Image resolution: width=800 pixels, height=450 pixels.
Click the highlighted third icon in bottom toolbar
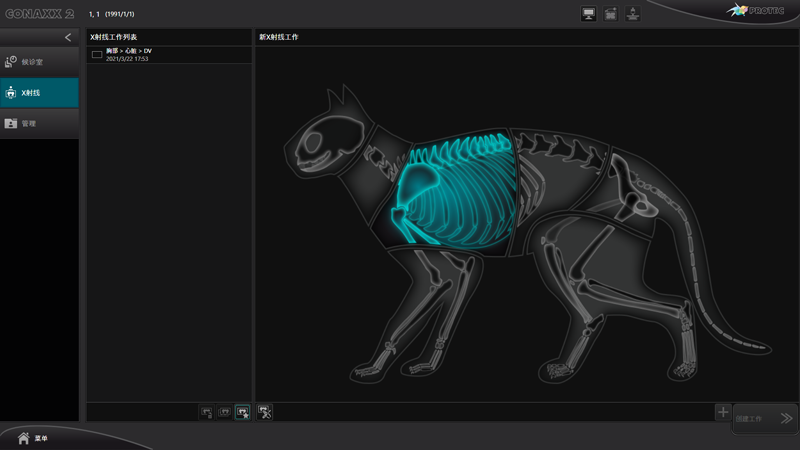coord(242,411)
